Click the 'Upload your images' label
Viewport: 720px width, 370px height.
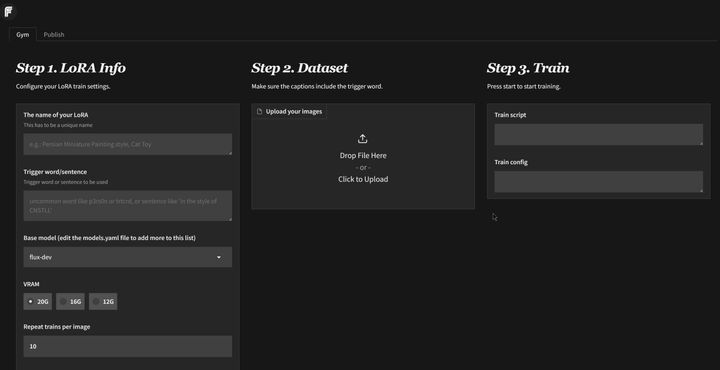click(x=294, y=112)
